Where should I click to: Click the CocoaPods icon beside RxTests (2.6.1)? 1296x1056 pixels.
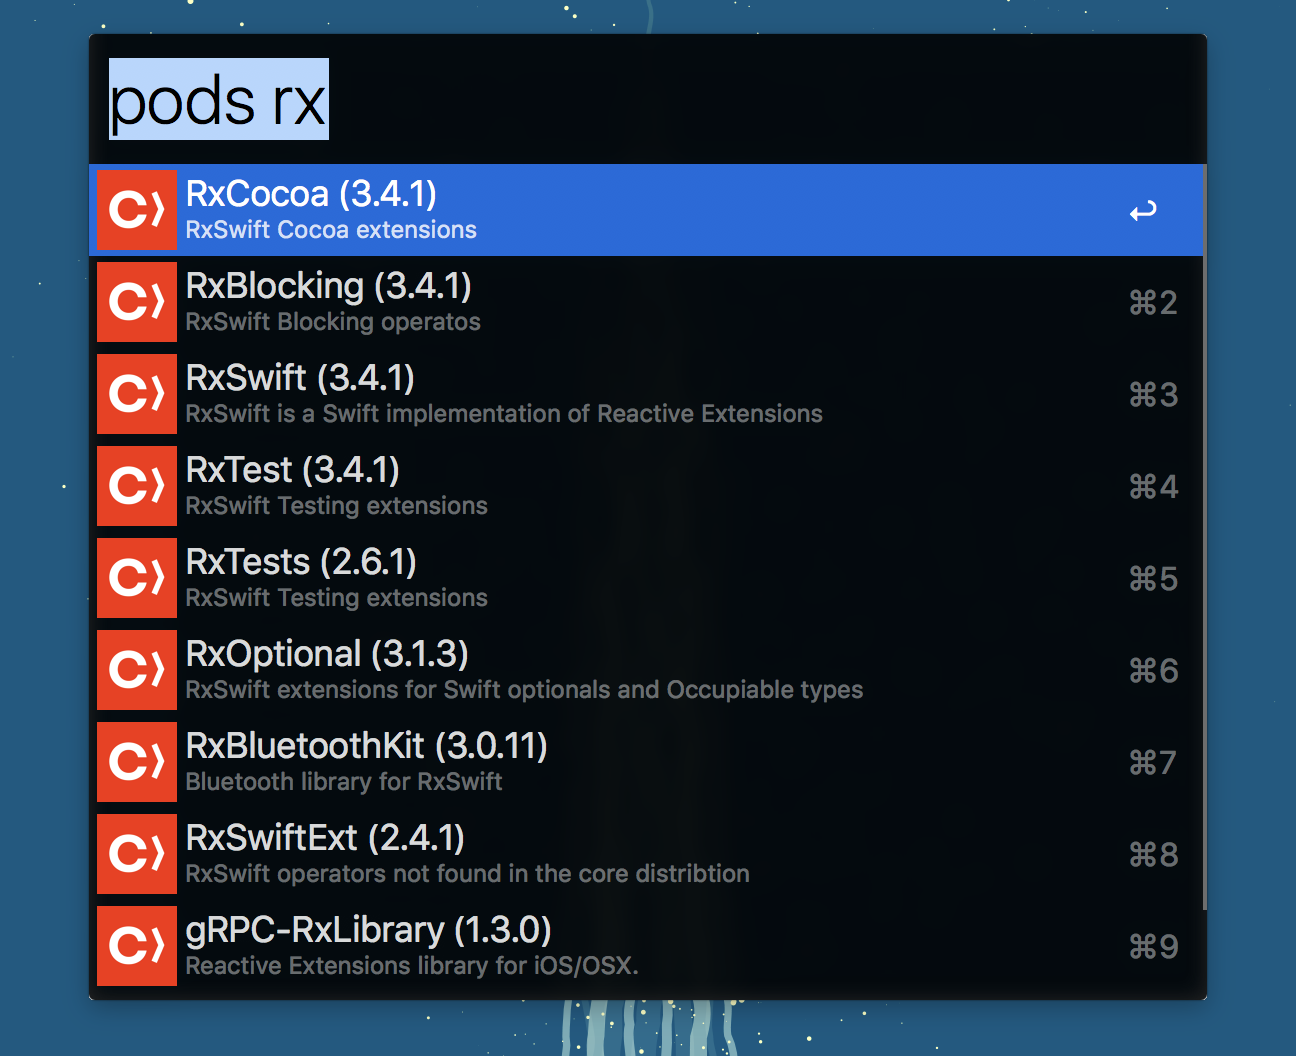137,578
